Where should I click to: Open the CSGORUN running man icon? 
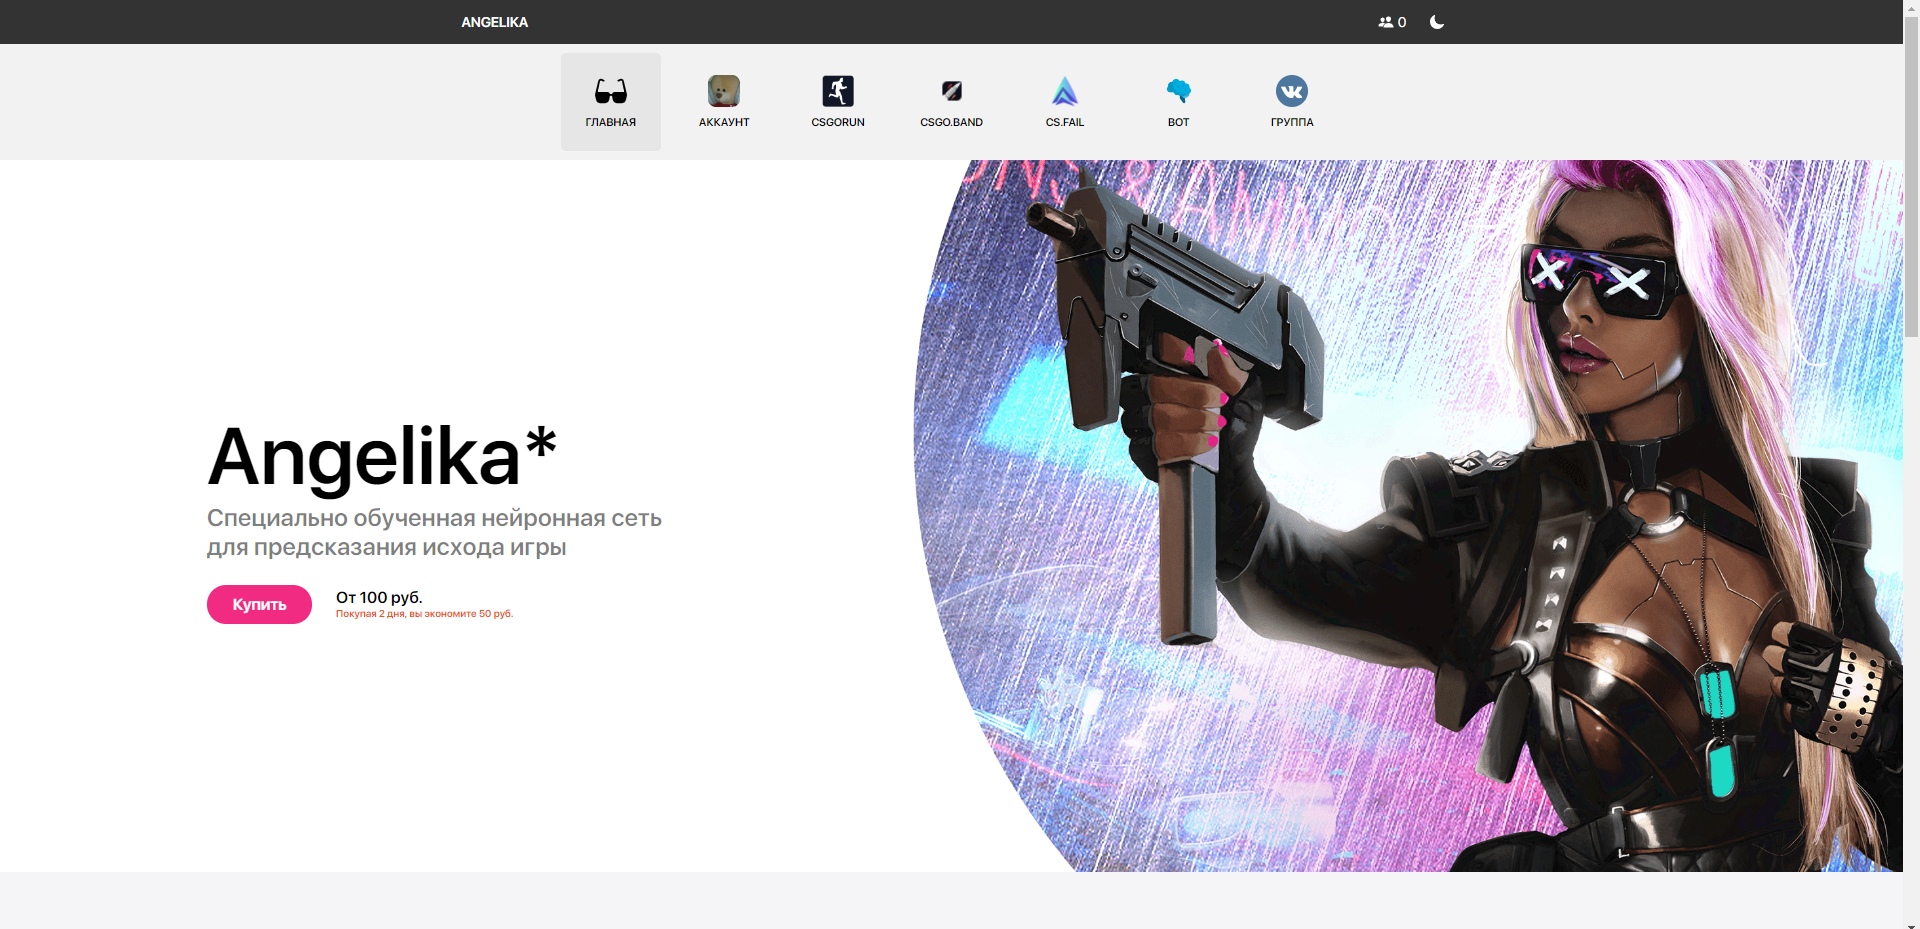(838, 91)
